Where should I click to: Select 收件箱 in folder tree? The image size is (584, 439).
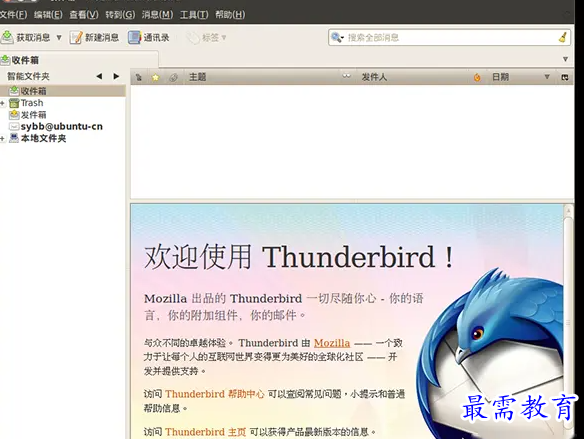click(63, 91)
